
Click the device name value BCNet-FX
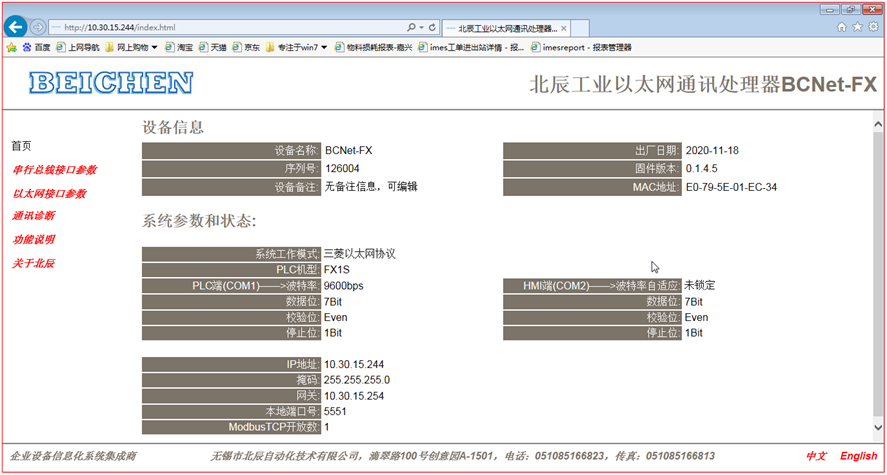click(x=348, y=150)
